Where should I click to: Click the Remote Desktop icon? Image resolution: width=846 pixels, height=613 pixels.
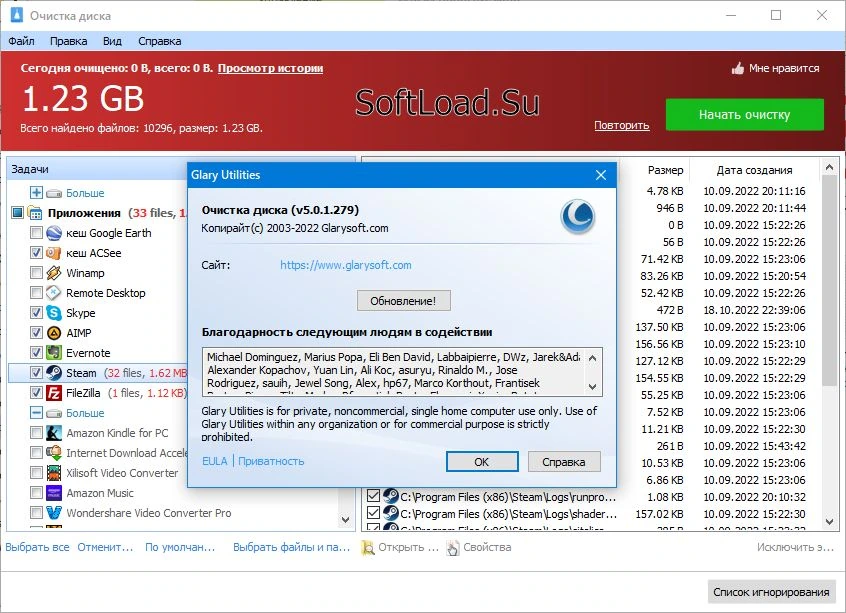click(53, 293)
